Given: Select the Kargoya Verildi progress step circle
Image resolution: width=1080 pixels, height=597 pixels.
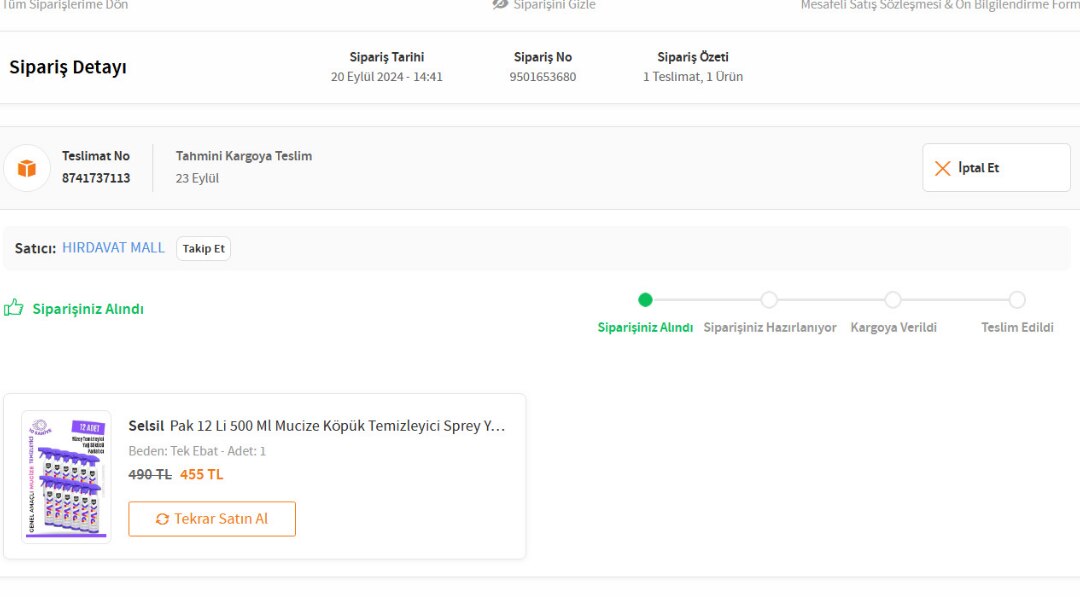Looking at the screenshot, I should (x=893, y=300).
